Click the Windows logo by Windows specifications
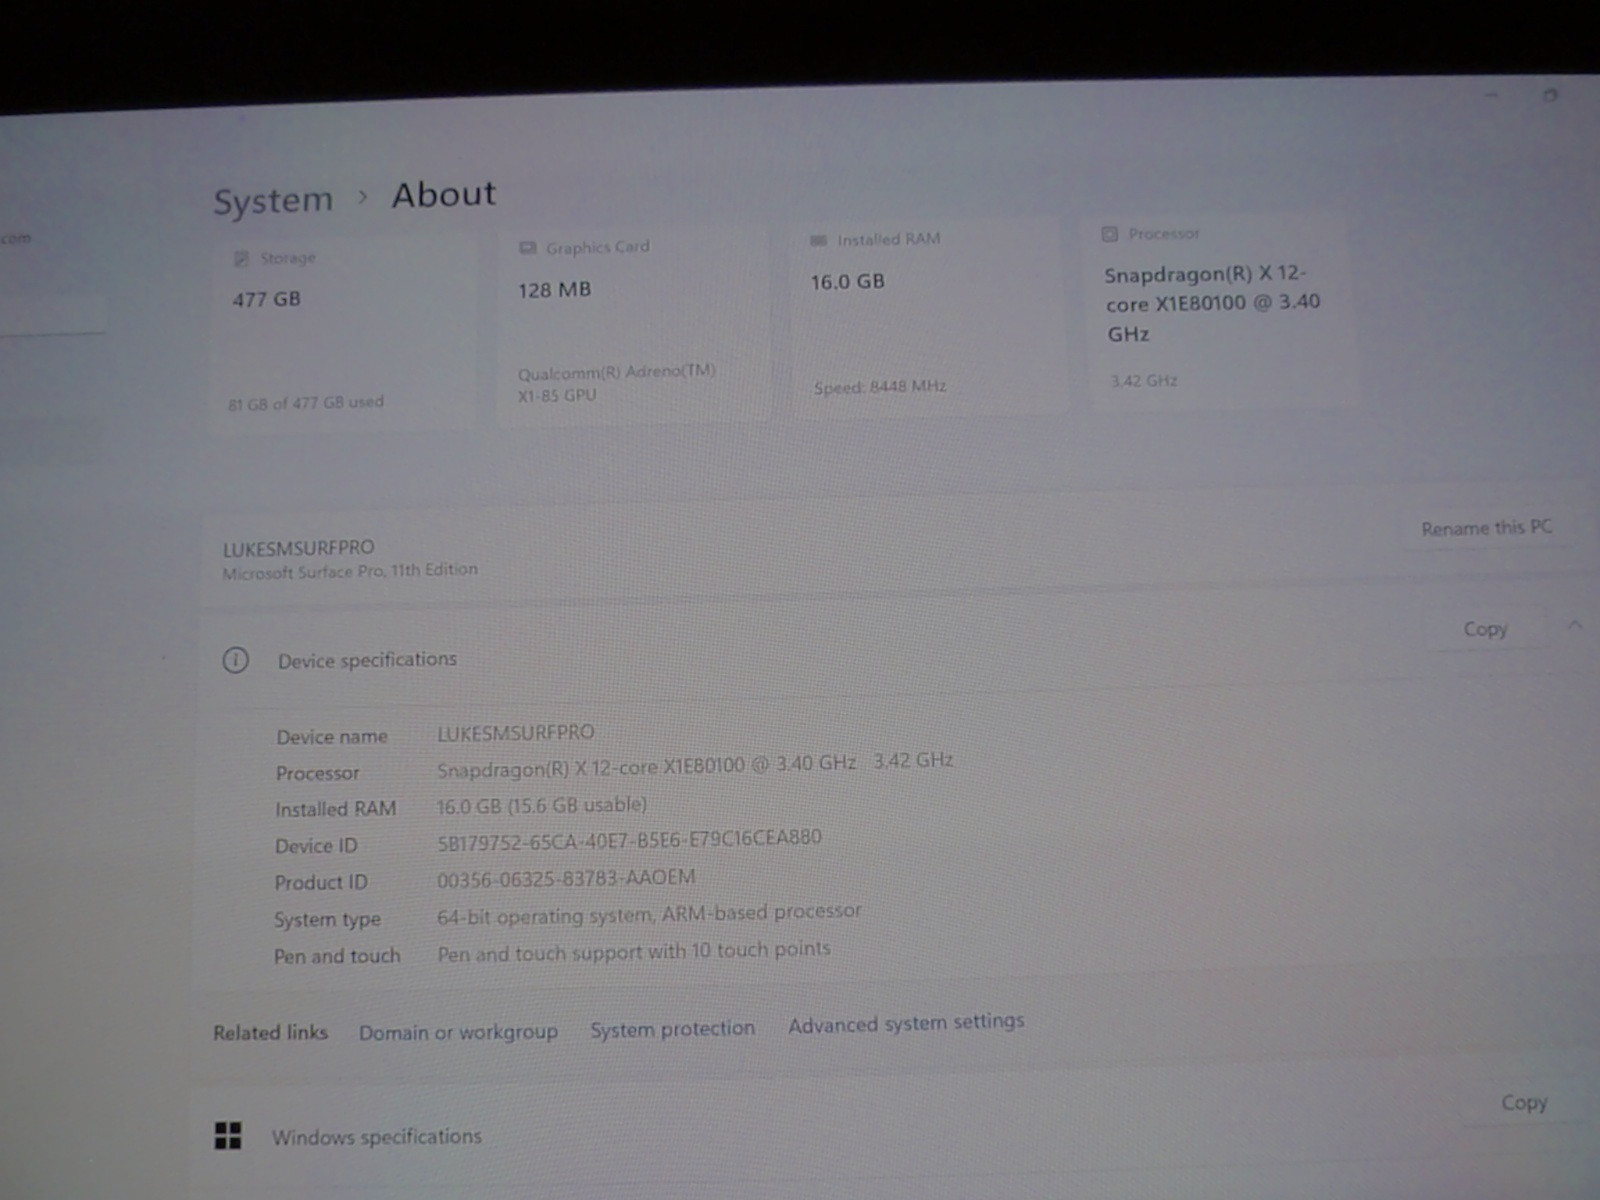Viewport: 1600px width, 1200px height. [228, 1135]
